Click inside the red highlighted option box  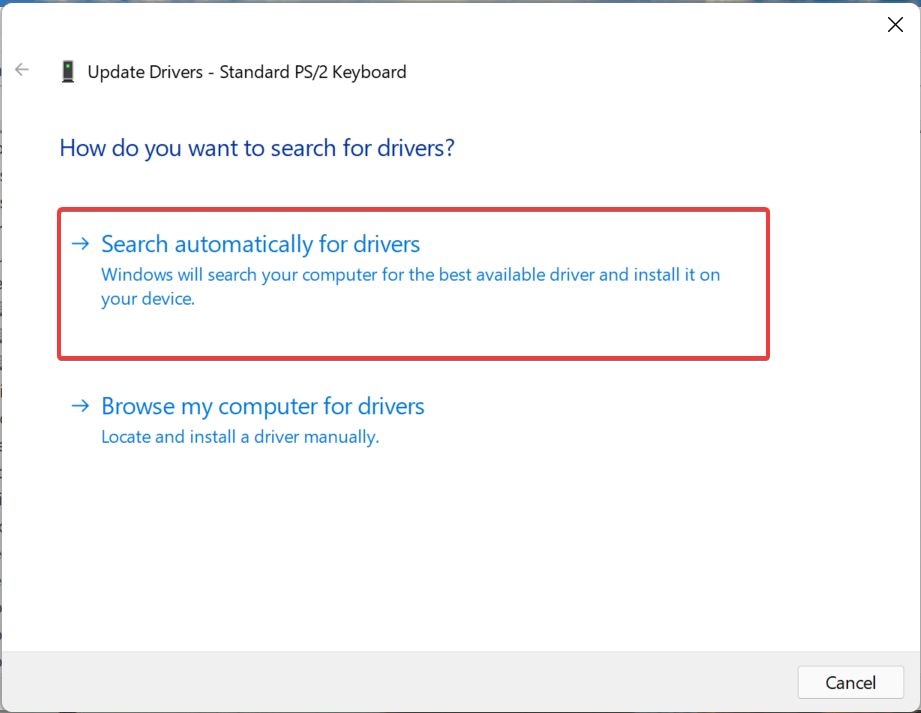413,284
